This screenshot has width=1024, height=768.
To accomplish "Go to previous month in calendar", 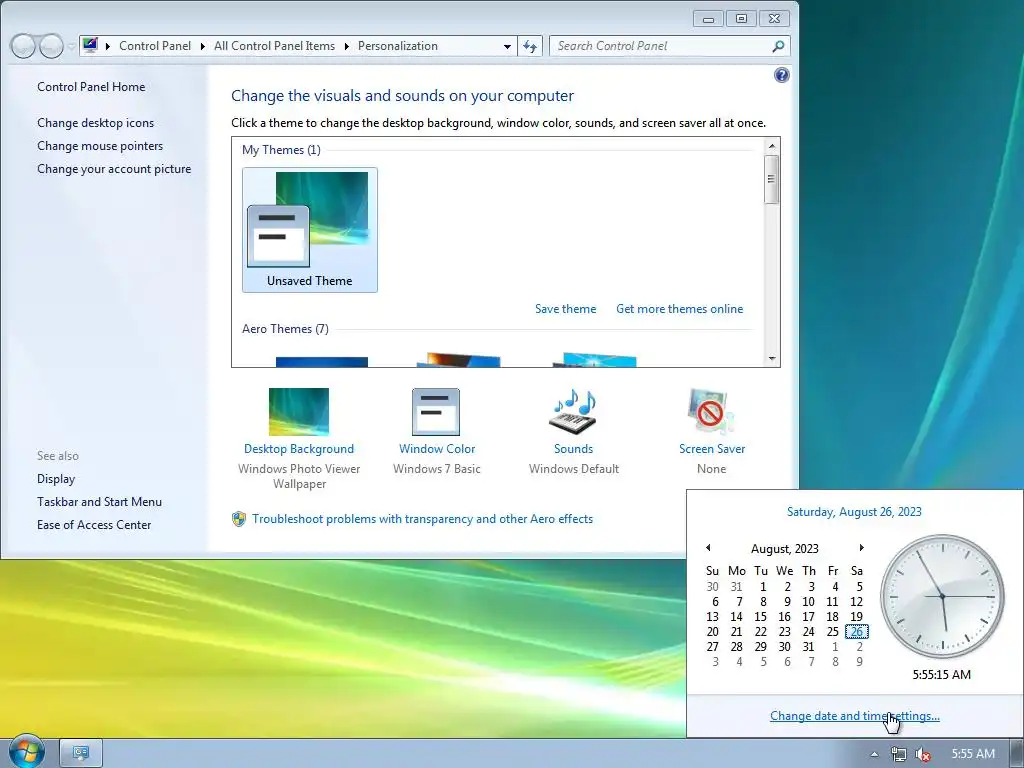I will pos(708,548).
